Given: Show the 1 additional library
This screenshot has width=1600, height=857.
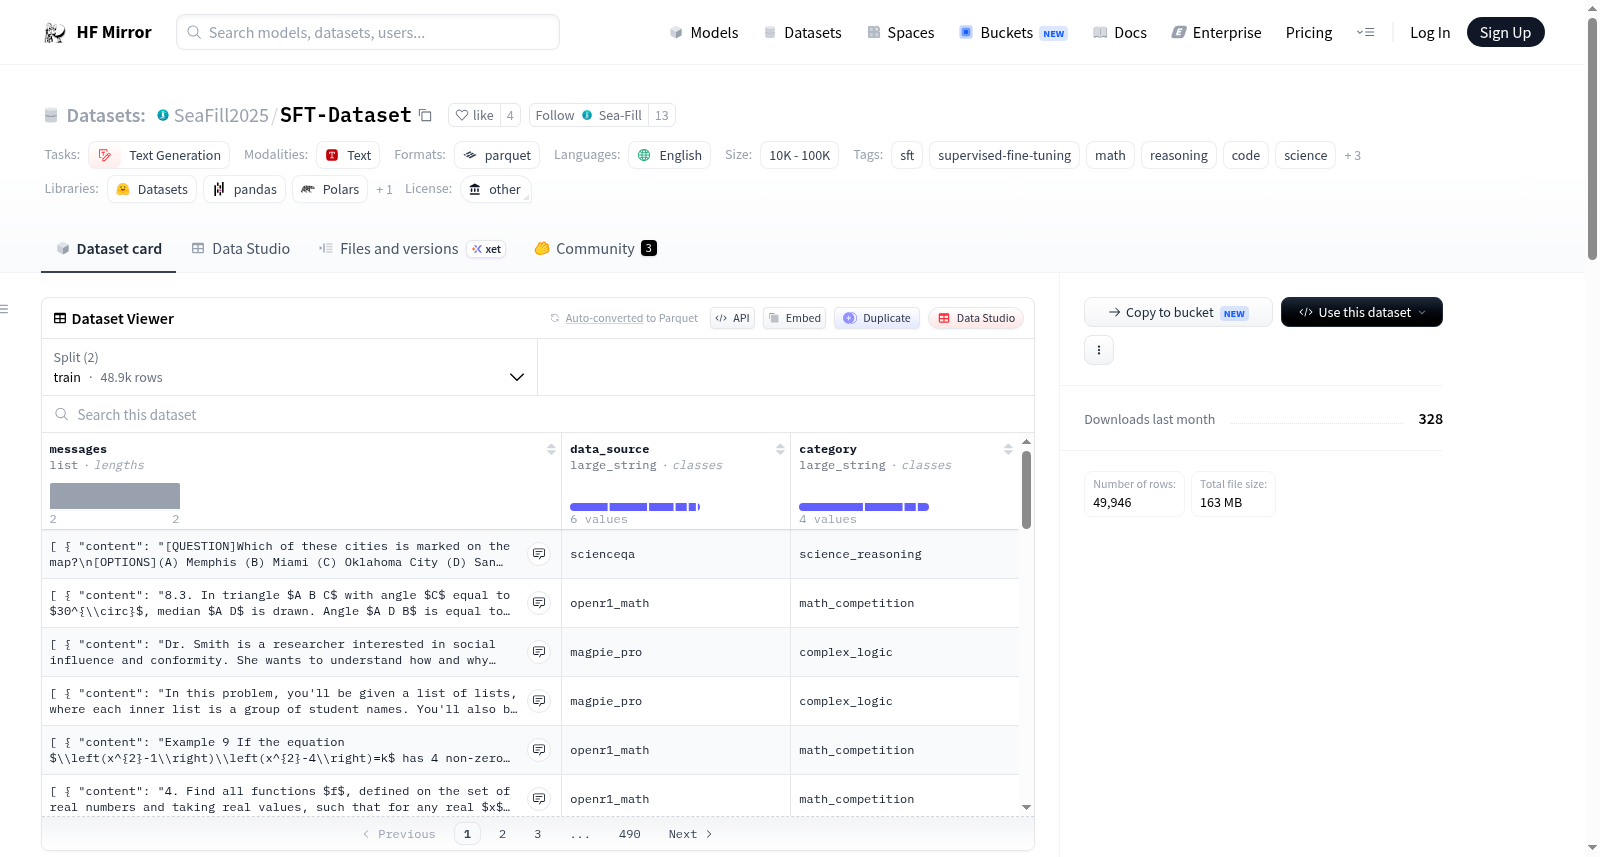Looking at the screenshot, I should click(384, 190).
